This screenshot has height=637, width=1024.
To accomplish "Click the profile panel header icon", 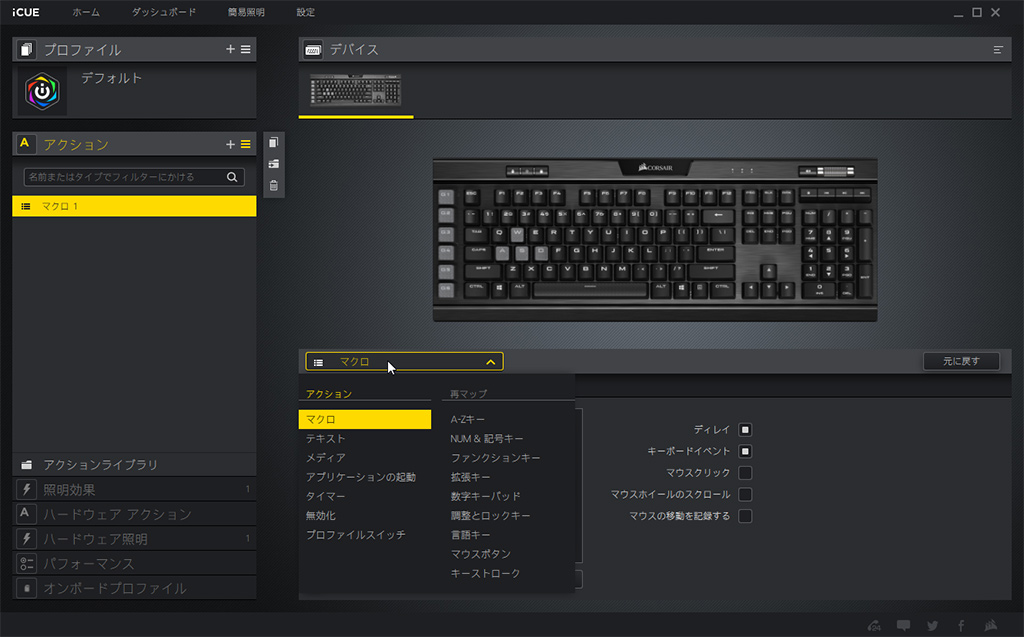I will point(26,50).
